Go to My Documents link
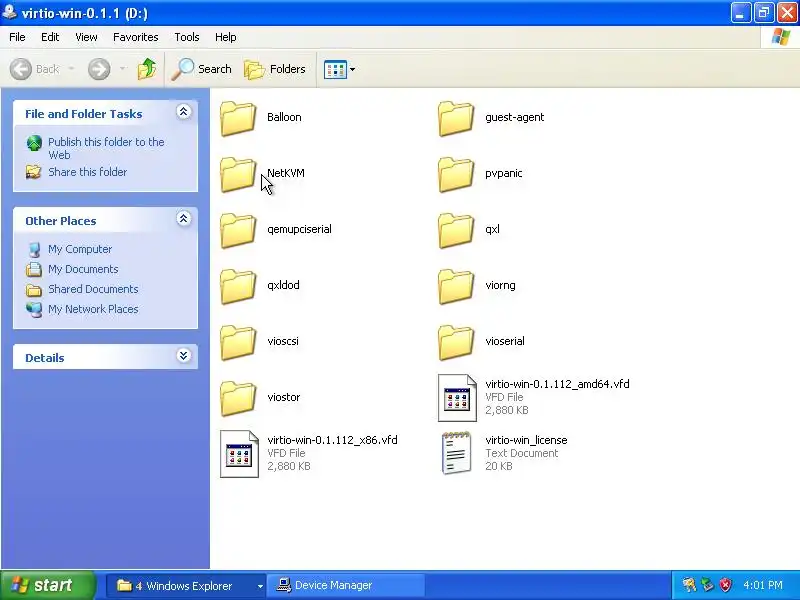Viewport: 800px width, 600px height. pyautogui.click(x=83, y=269)
